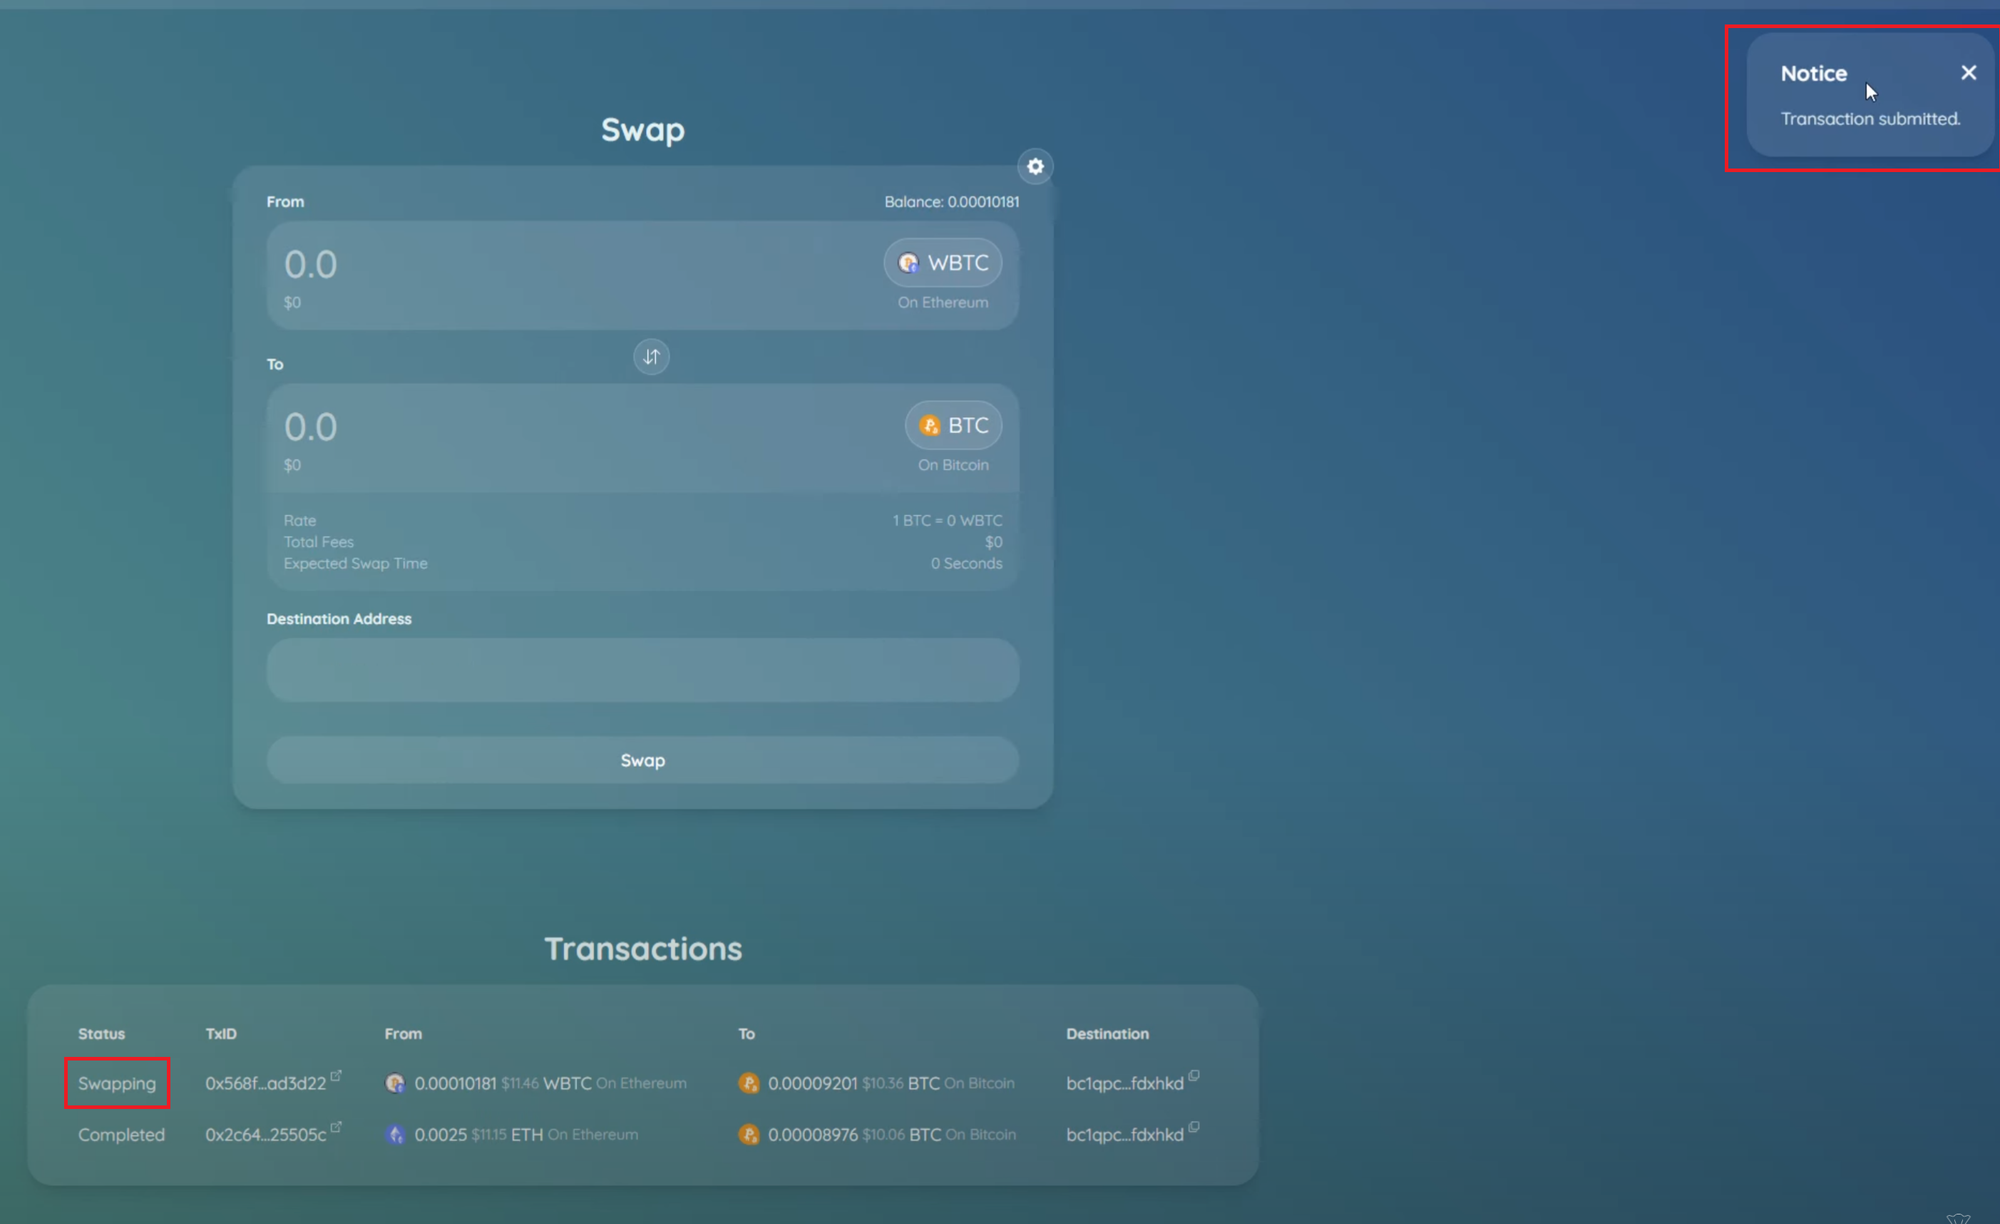The width and height of the screenshot is (2000, 1224).
Task: Click the 0x568f...ad3d22 transaction ID
Action: click(265, 1084)
